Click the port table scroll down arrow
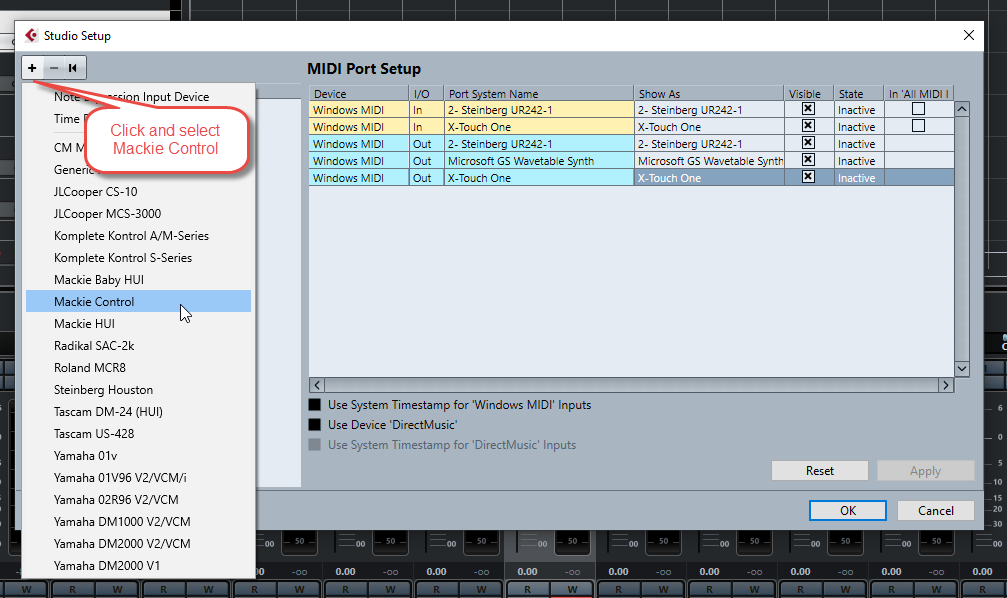1007x598 pixels. (961, 369)
